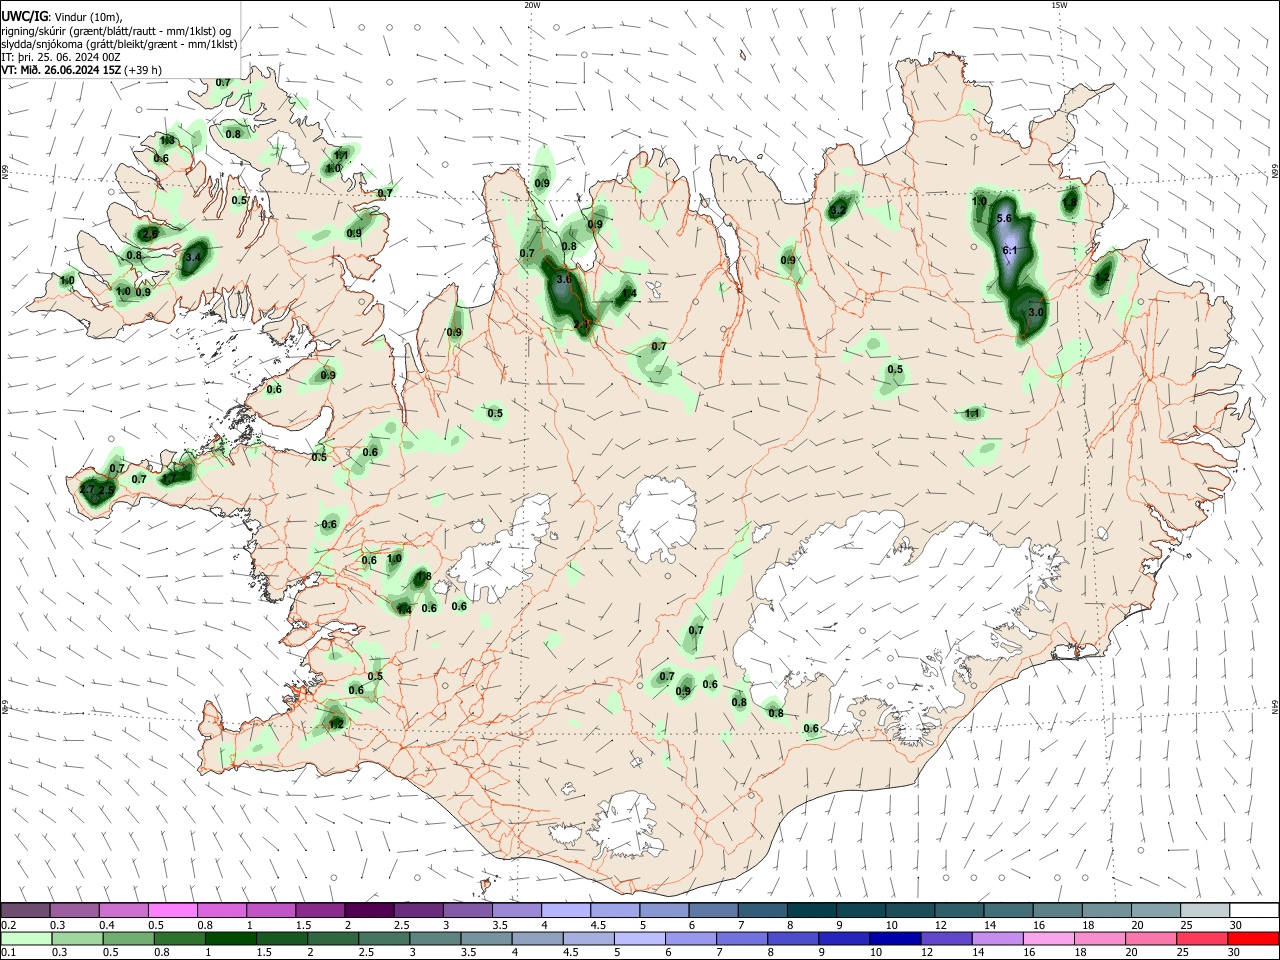Screen dimensions: 1280x960
Task: Click the 2.6 value in the Westfjords
Action: pyautogui.click(x=150, y=233)
